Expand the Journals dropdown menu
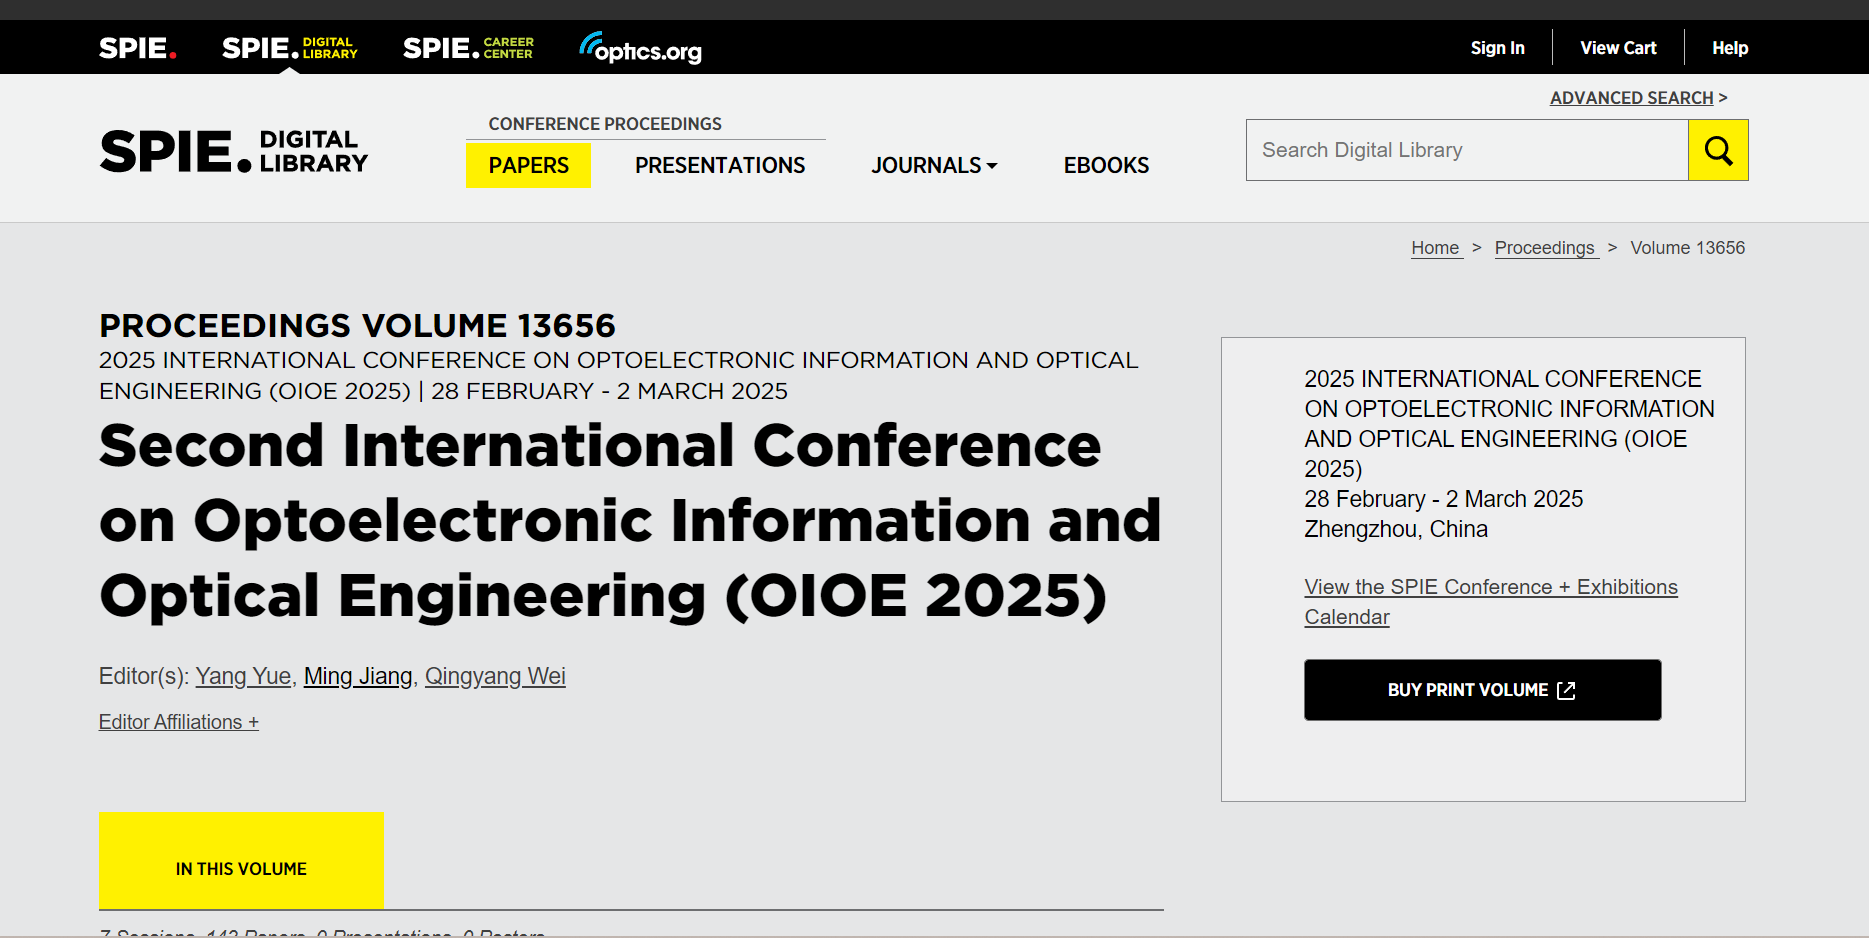This screenshot has width=1869, height=938. (933, 166)
